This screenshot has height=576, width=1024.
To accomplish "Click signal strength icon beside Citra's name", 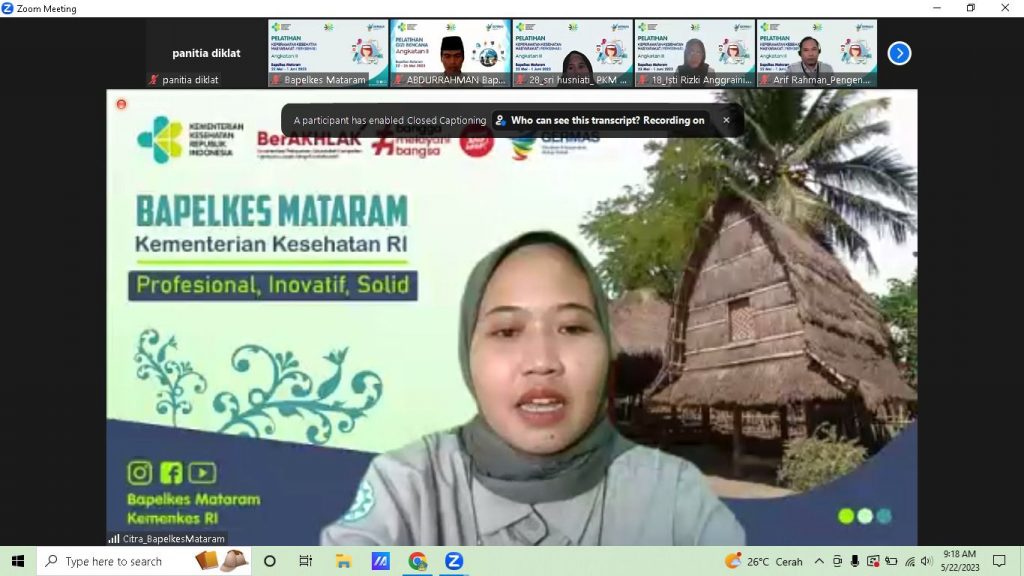I will coord(114,539).
